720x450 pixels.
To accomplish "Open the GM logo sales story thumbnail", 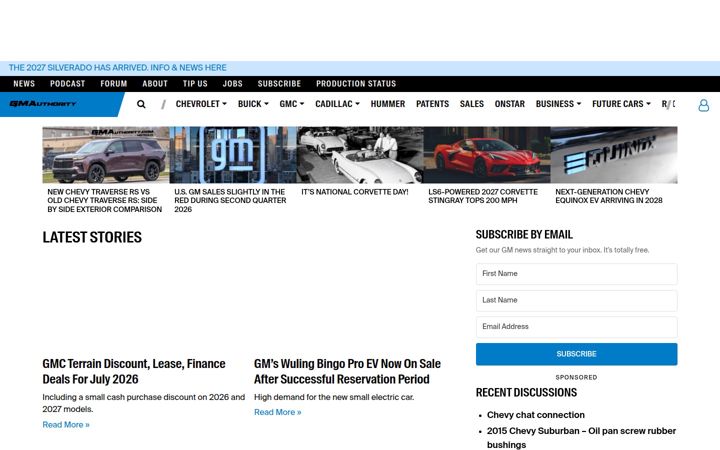I will (233, 155).
